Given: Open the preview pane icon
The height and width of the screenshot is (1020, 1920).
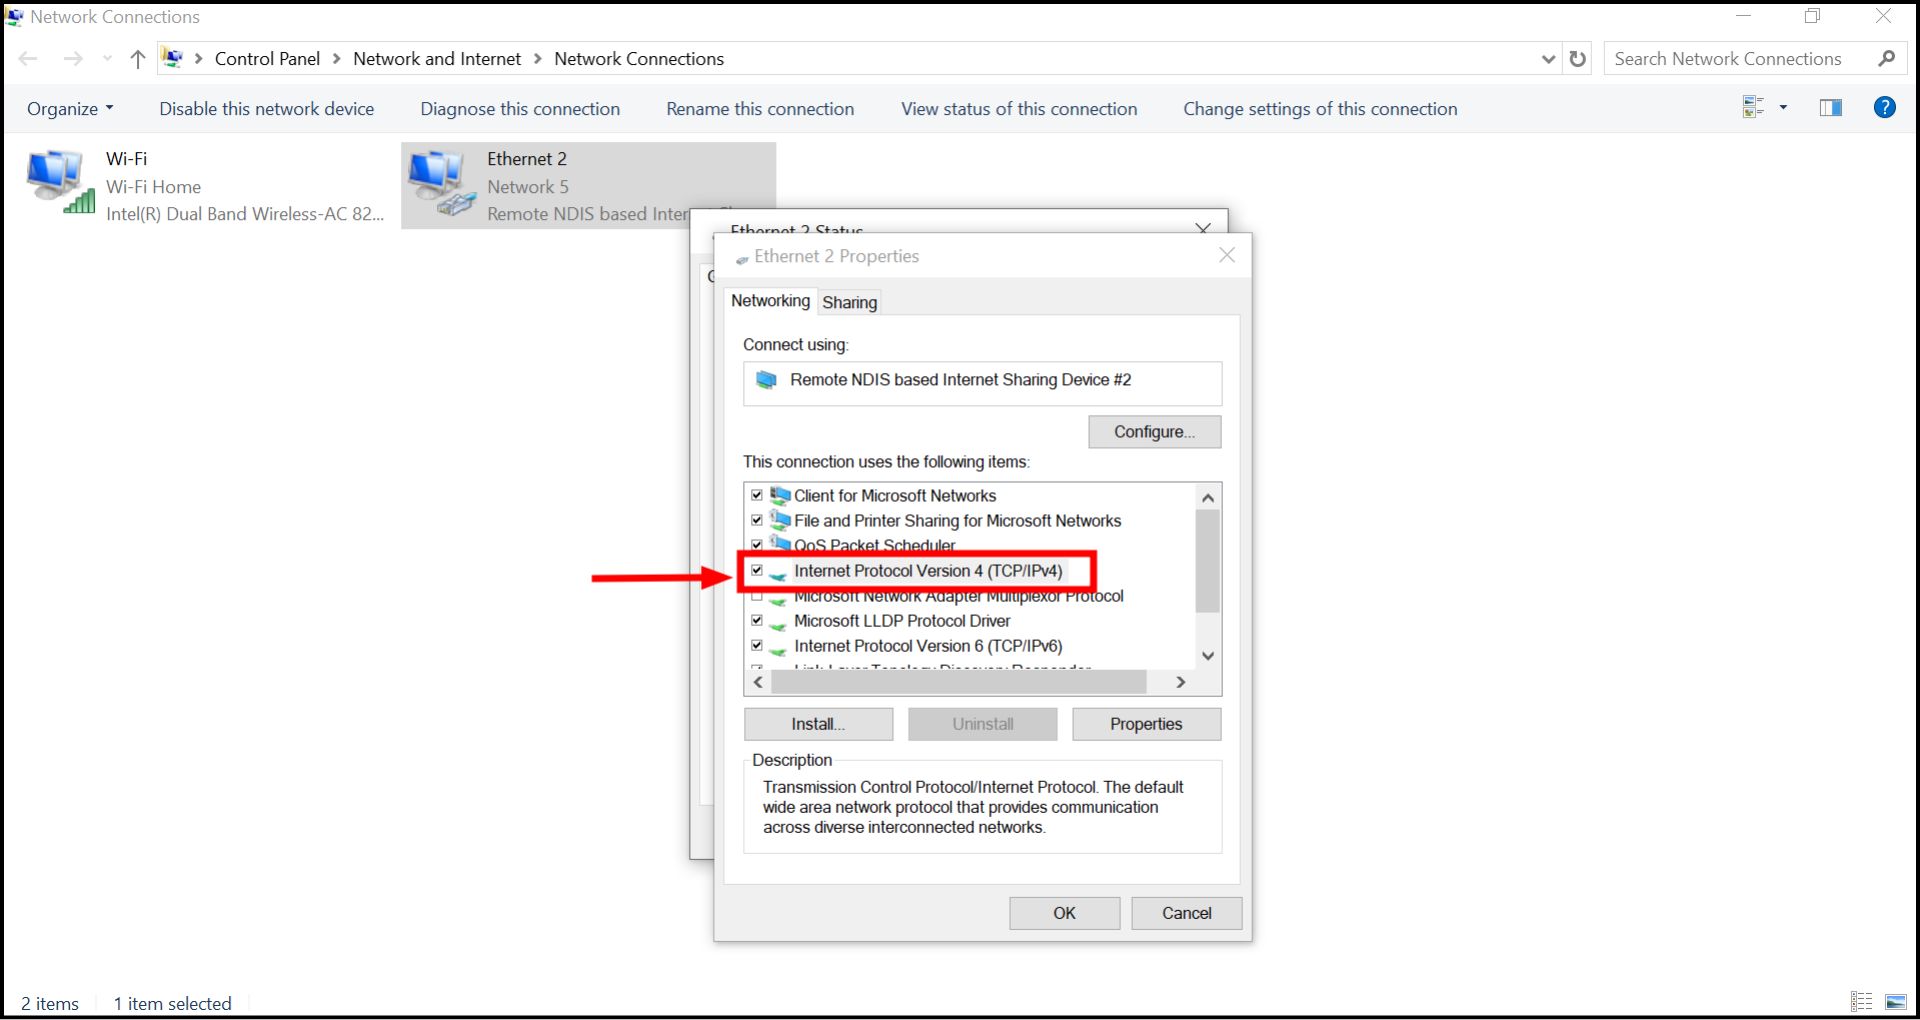Looking at the screenshot, I should 1830,107.
